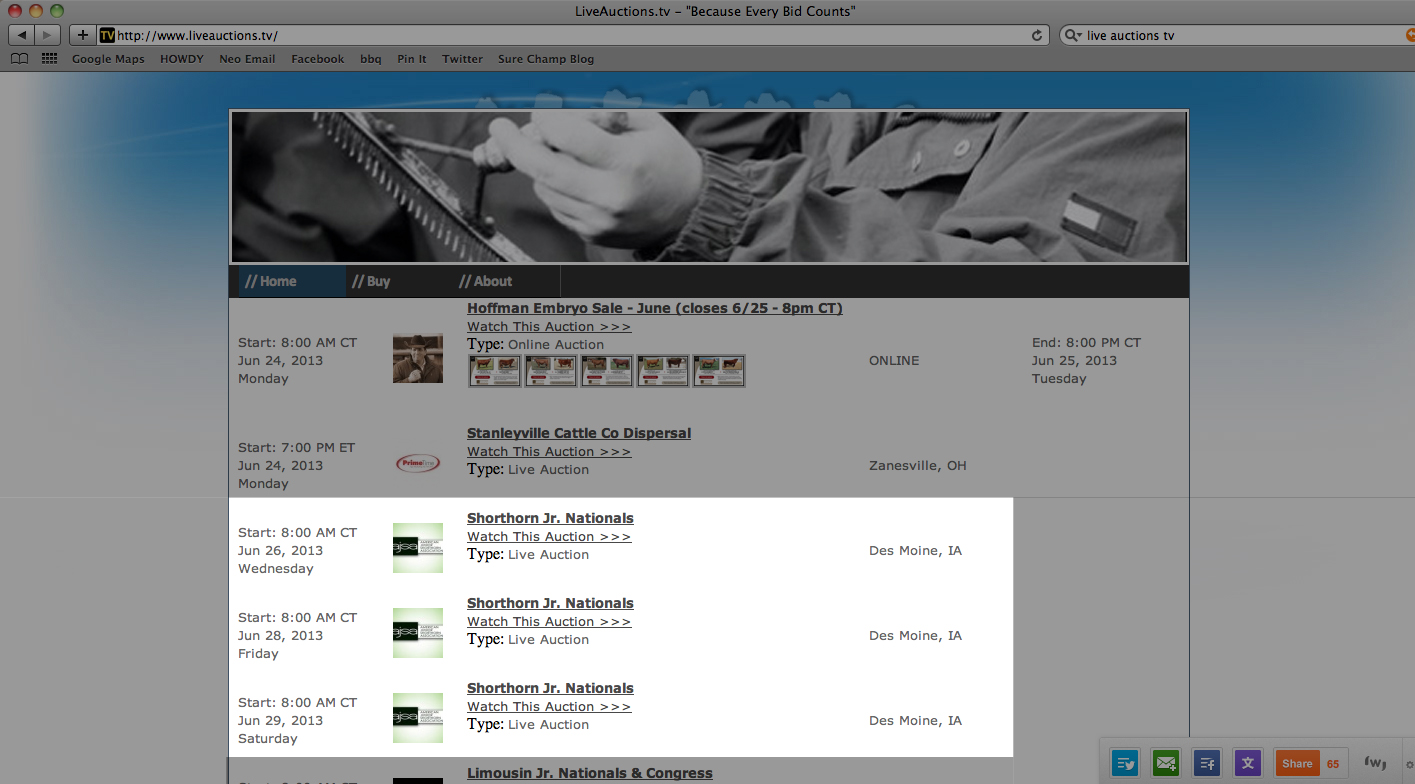This screenshot has width=1415, height=784.
Task: Click the orange Share button
Action: pyautogui.click(x=1297, y=763)
